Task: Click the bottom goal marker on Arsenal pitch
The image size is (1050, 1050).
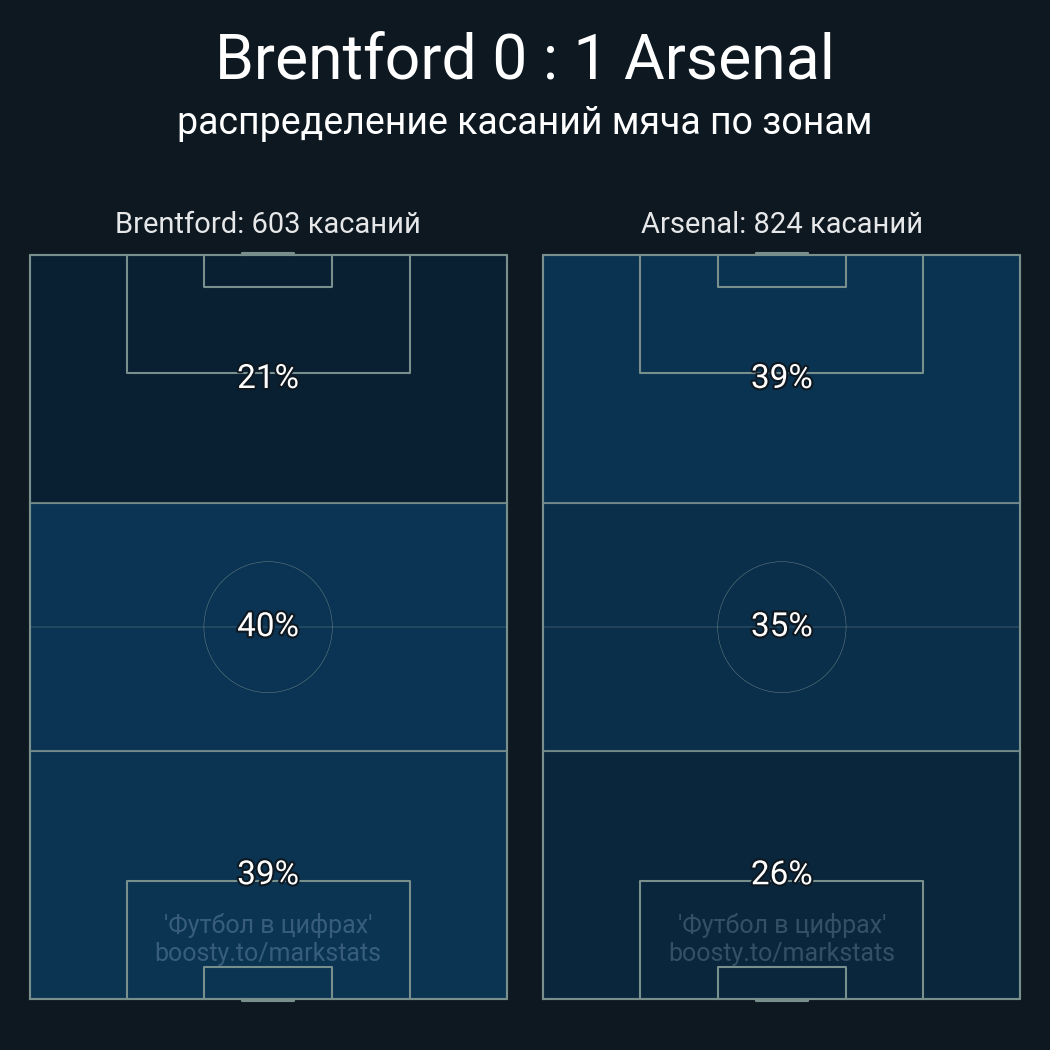Action: 781,999
